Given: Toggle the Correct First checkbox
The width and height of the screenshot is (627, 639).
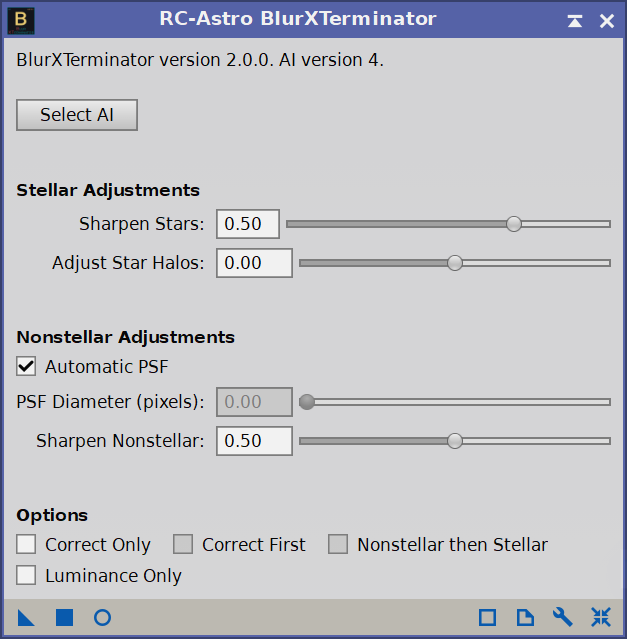Looking at the screenshot, I should [183, 545].
